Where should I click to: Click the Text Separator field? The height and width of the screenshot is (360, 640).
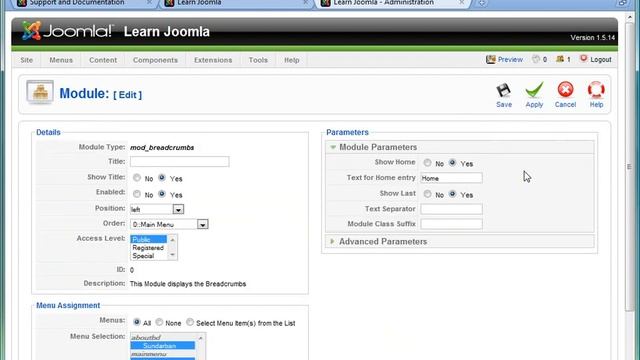click(x=451, y=209)
